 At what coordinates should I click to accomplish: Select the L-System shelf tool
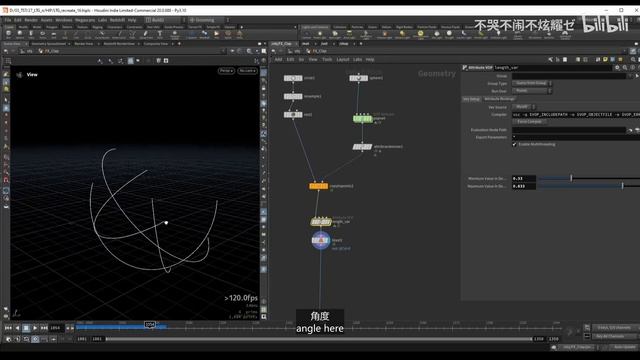coord(191,34)
